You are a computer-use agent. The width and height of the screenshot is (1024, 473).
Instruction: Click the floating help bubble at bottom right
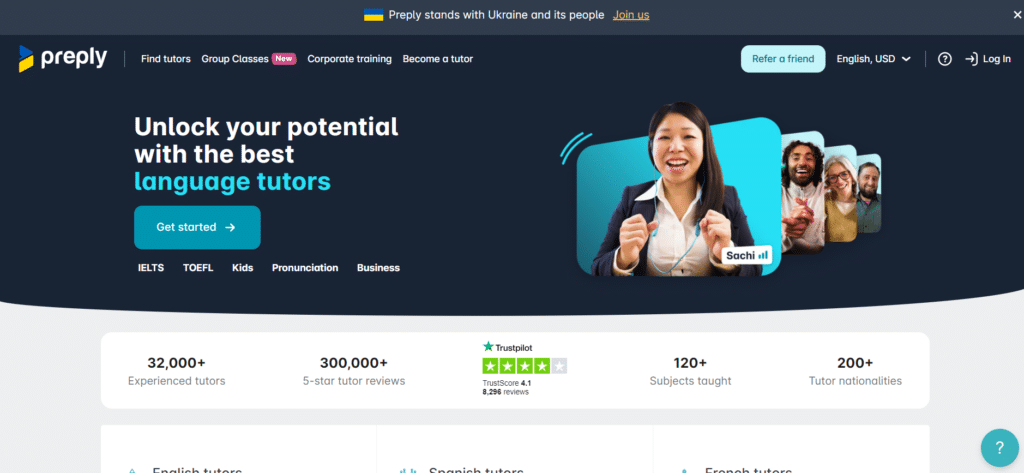999,448
